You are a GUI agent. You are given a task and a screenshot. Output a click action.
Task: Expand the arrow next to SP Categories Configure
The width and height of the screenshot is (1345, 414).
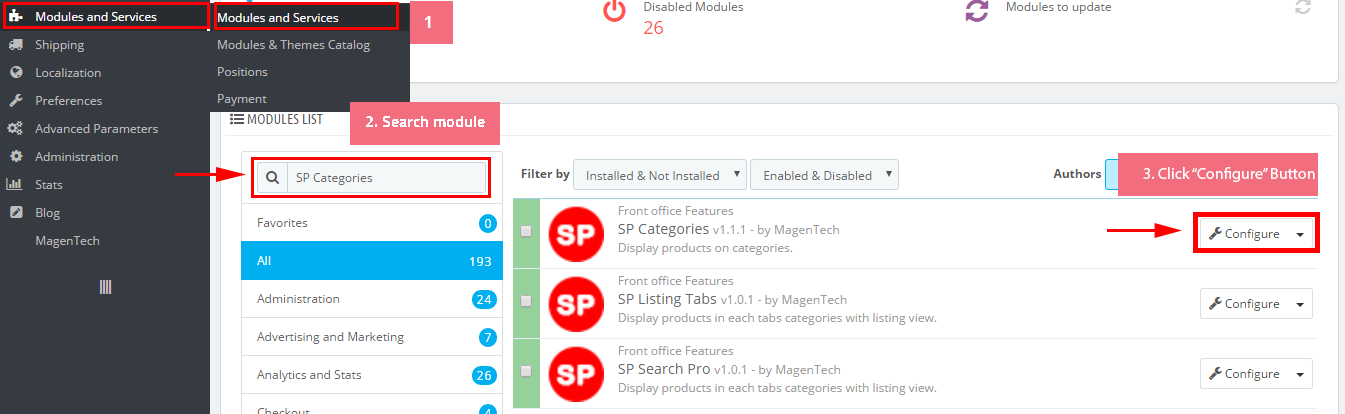click(x=1299, y=234)
